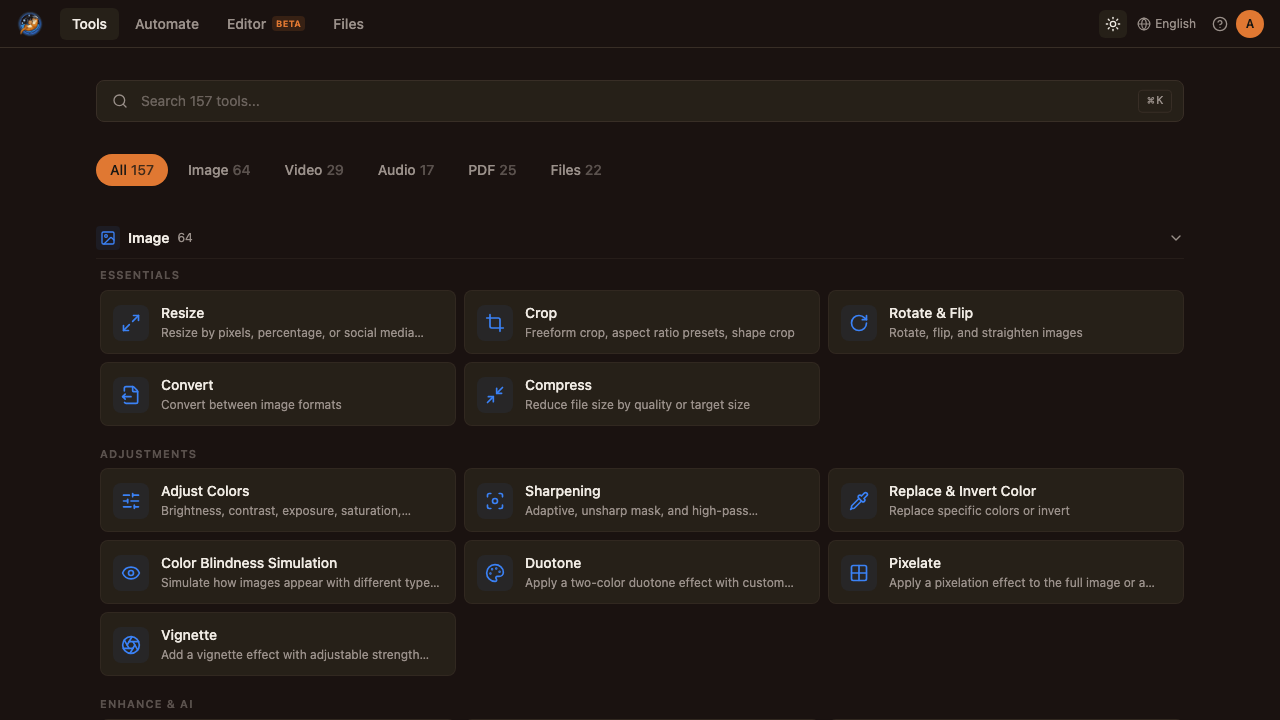Open the Rotate & Flip icon
Screen dimensions: 1280x720
pyautogui.click(x=859, y=322)
